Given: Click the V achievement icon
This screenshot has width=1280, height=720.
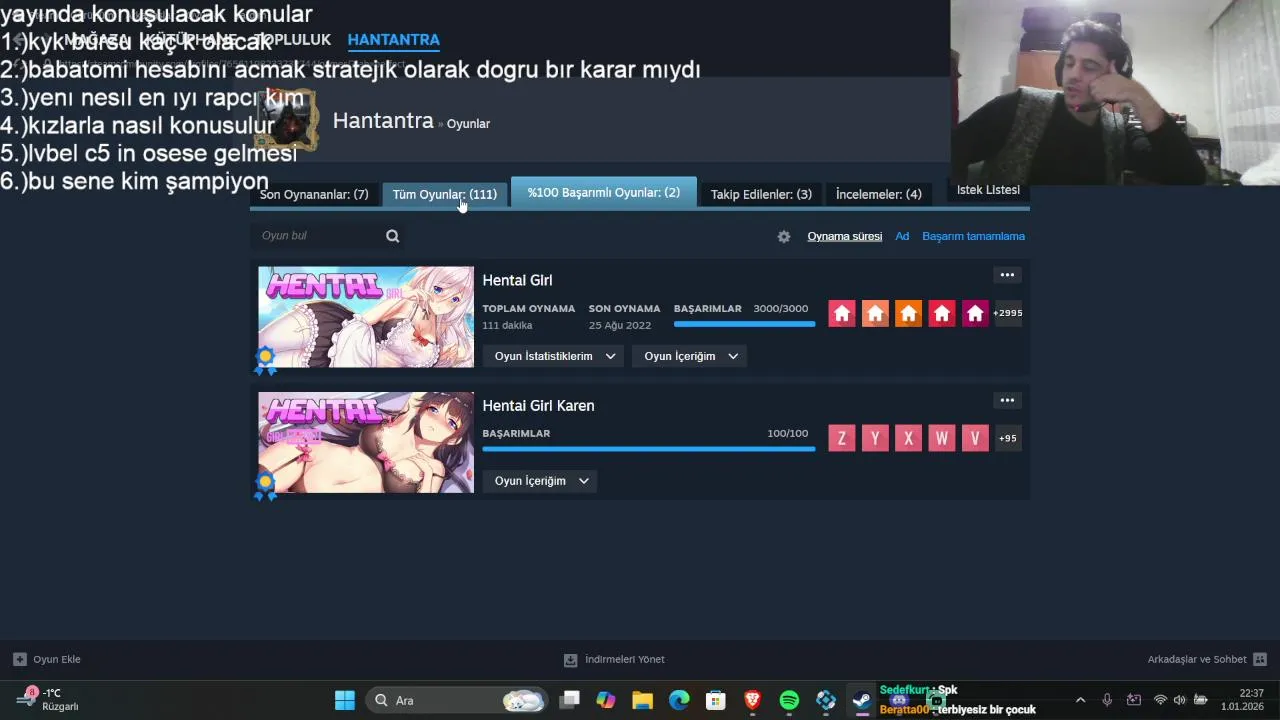Looking at the screenshot, I should [975, 438].
